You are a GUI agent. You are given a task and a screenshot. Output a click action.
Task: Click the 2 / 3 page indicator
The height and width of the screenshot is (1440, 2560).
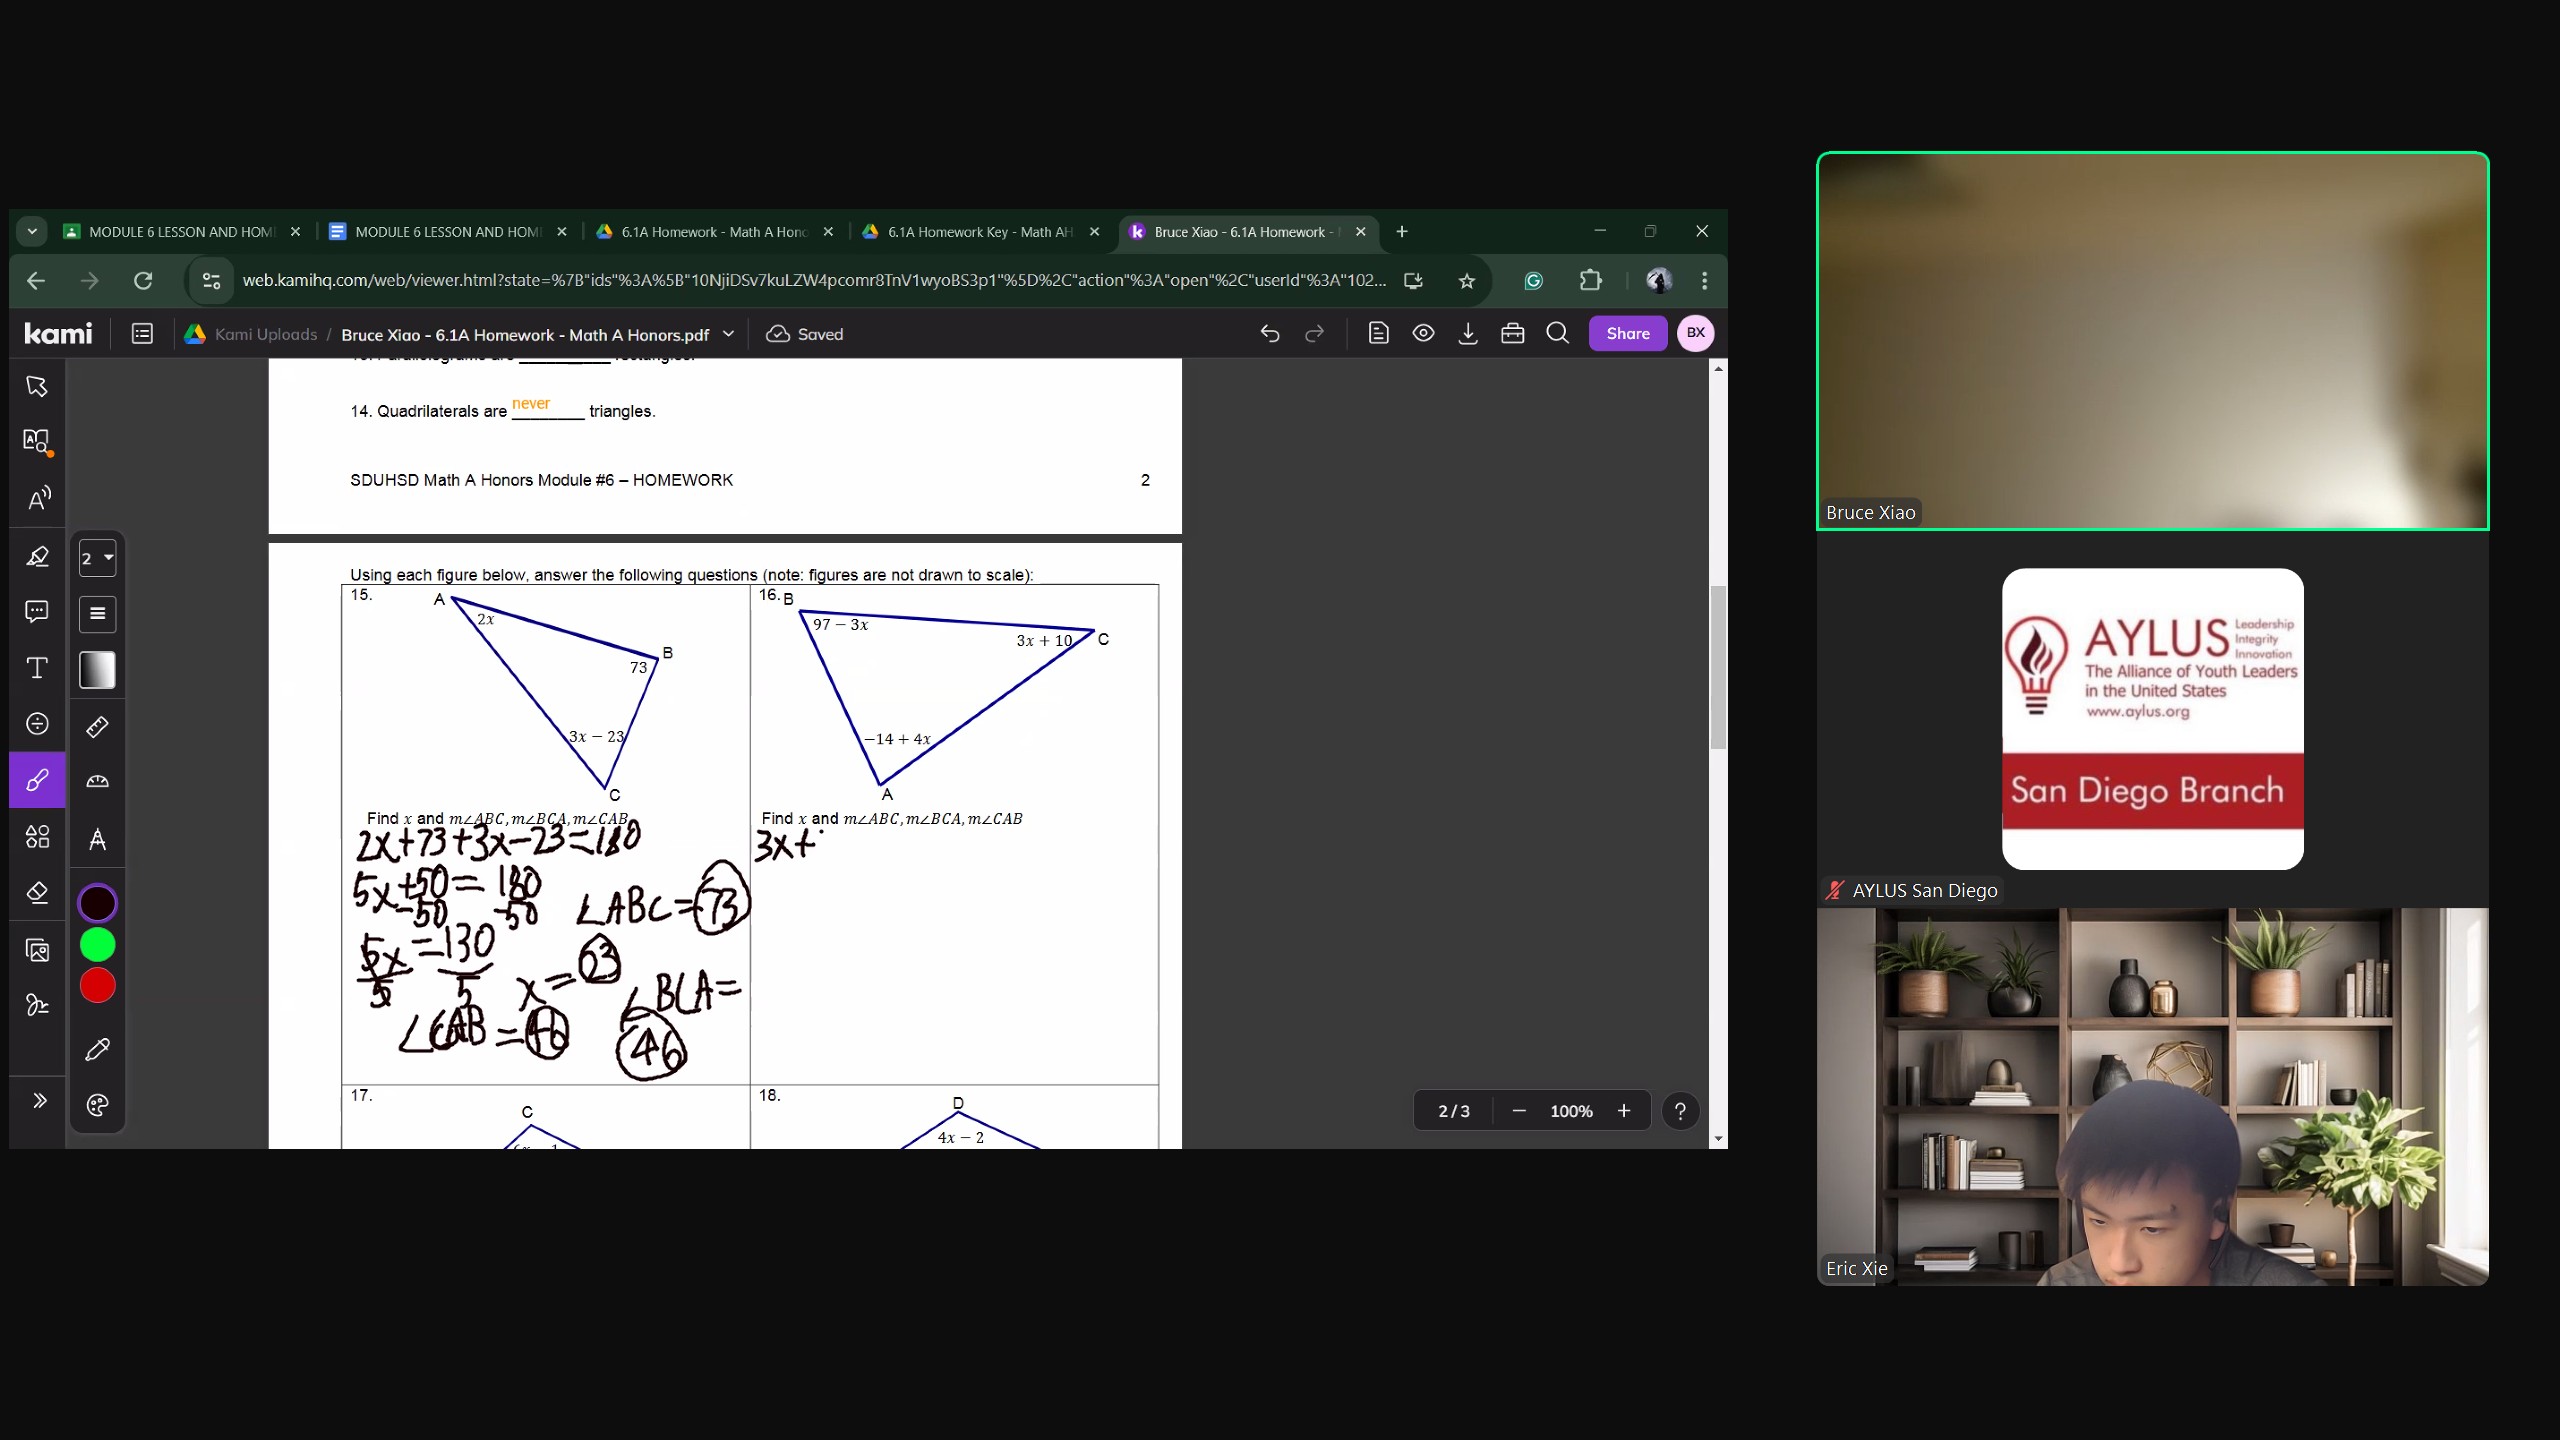coord(1454,1111)
